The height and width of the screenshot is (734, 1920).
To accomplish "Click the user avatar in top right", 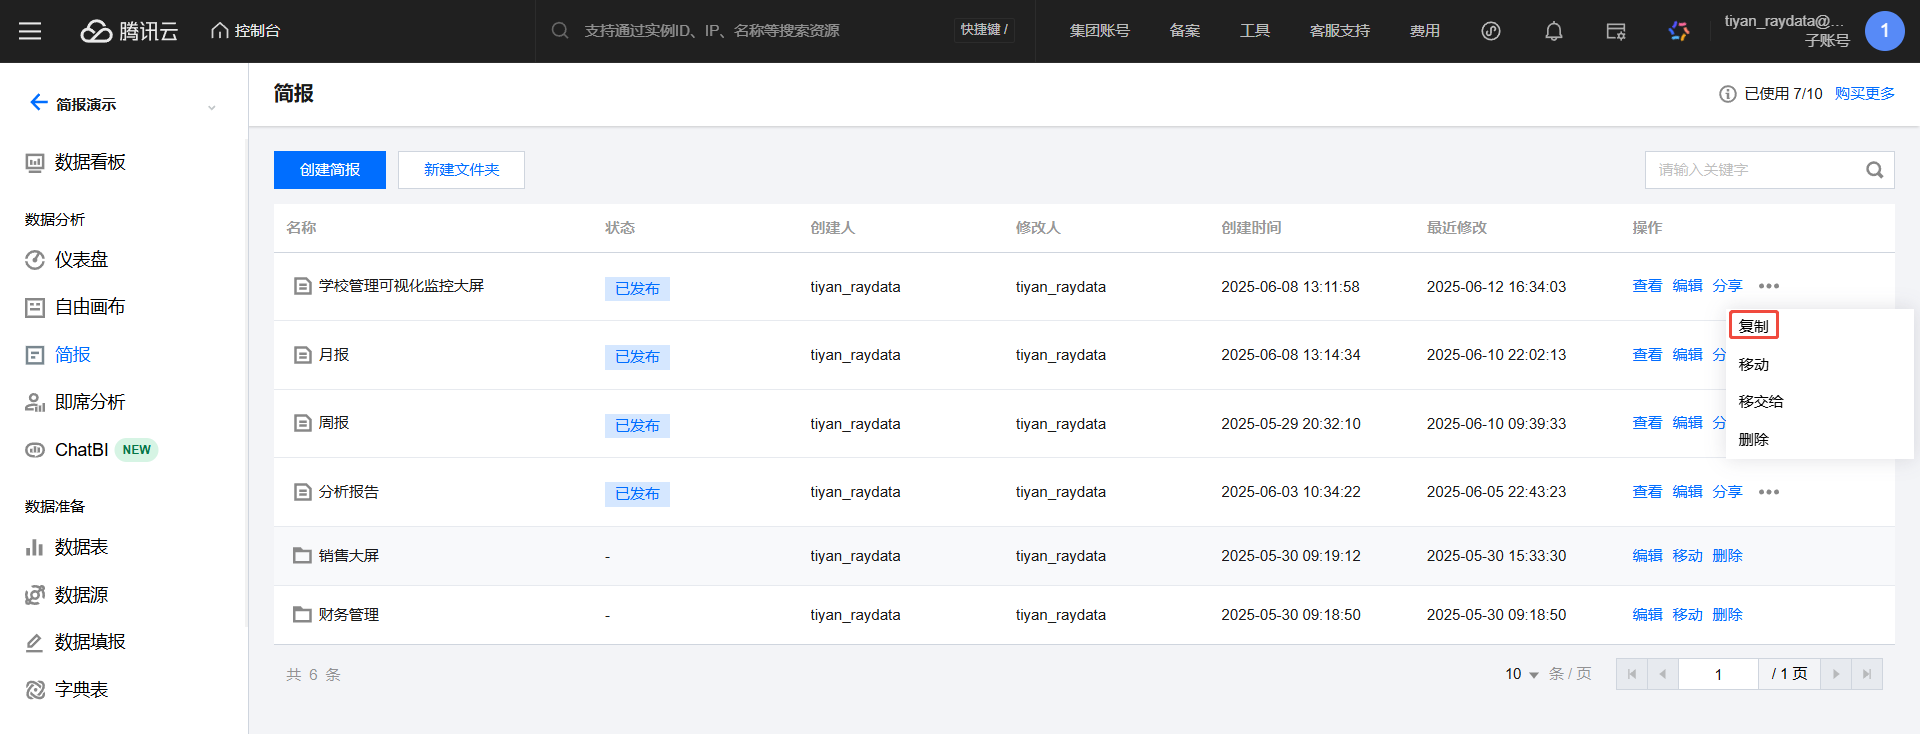I will (x=1884, y=31).
